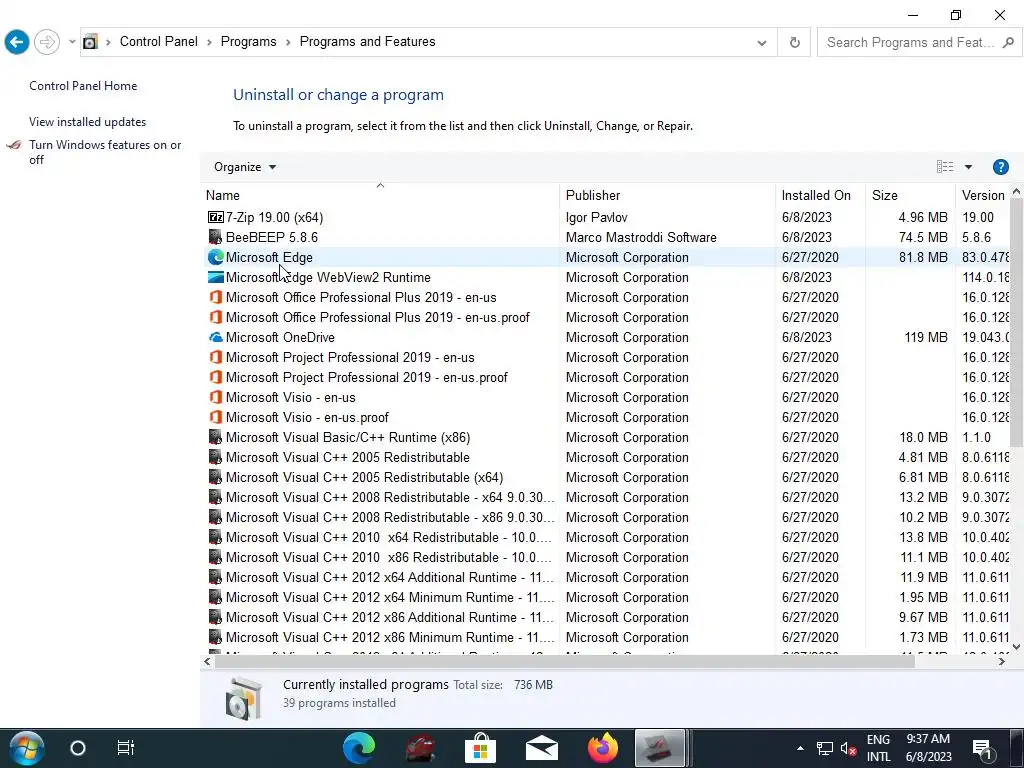Open Cortana search circle on taskbar
Screen dimensions: 1024x768
pos(78,748)
